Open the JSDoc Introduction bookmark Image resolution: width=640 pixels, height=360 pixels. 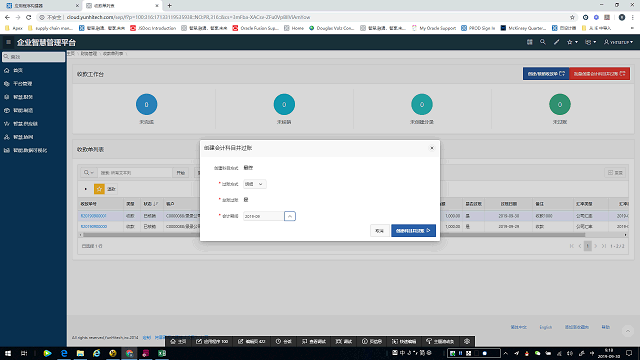[x=153, y=28]
